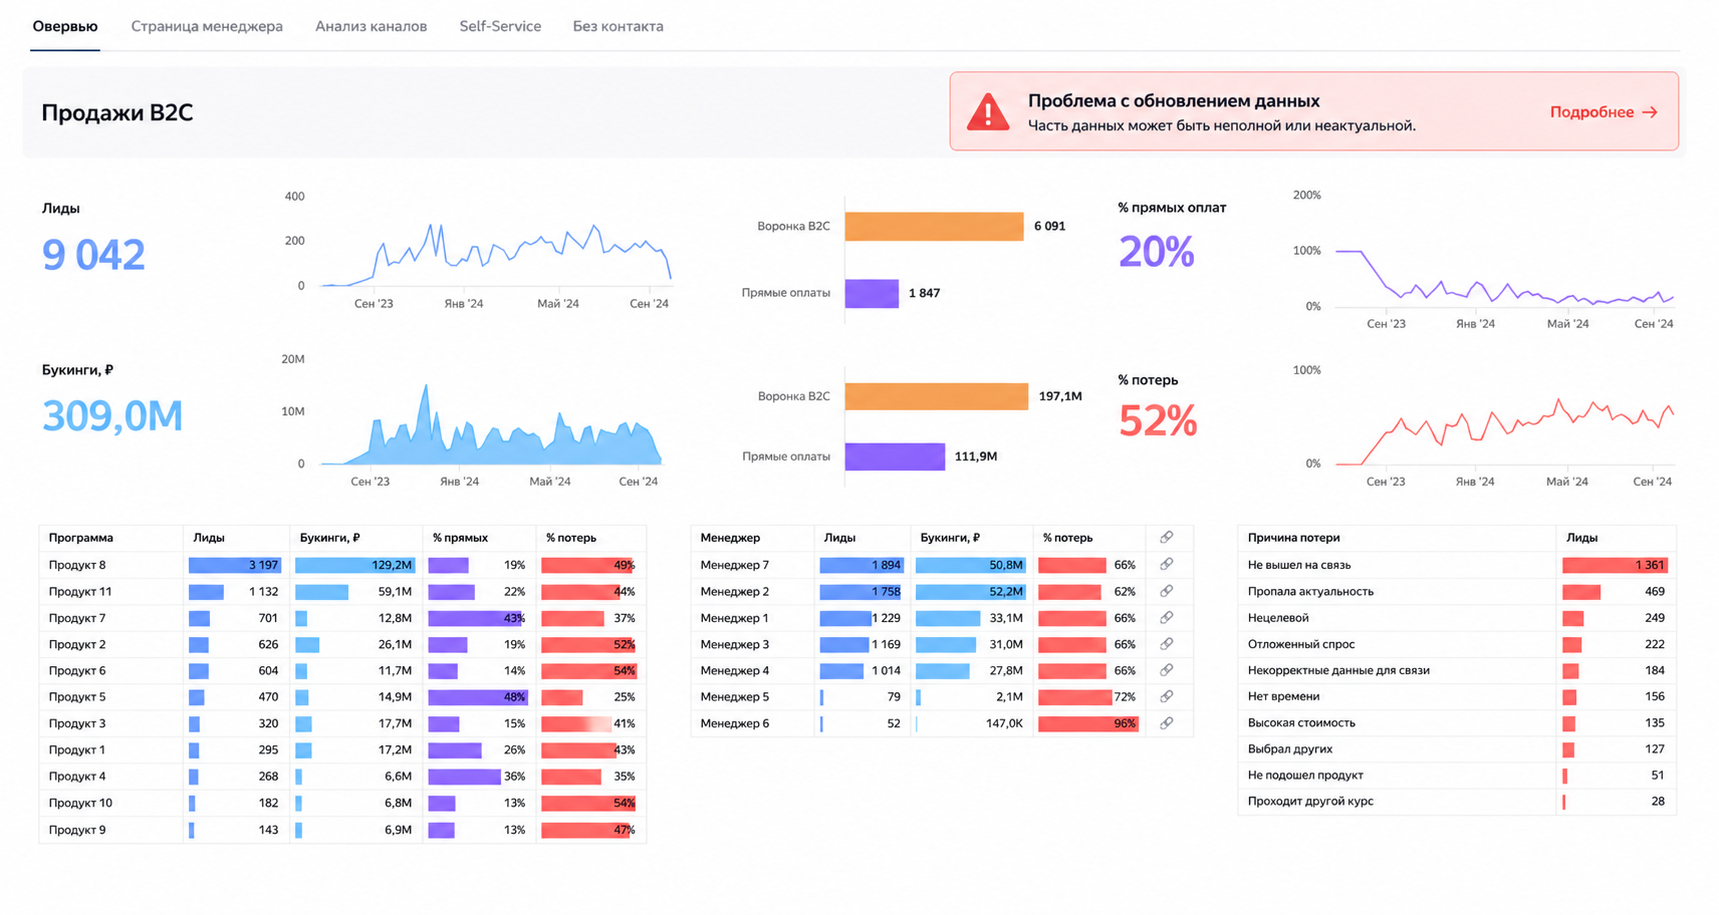Select the Продукт 5 row name

click(77, 697)
